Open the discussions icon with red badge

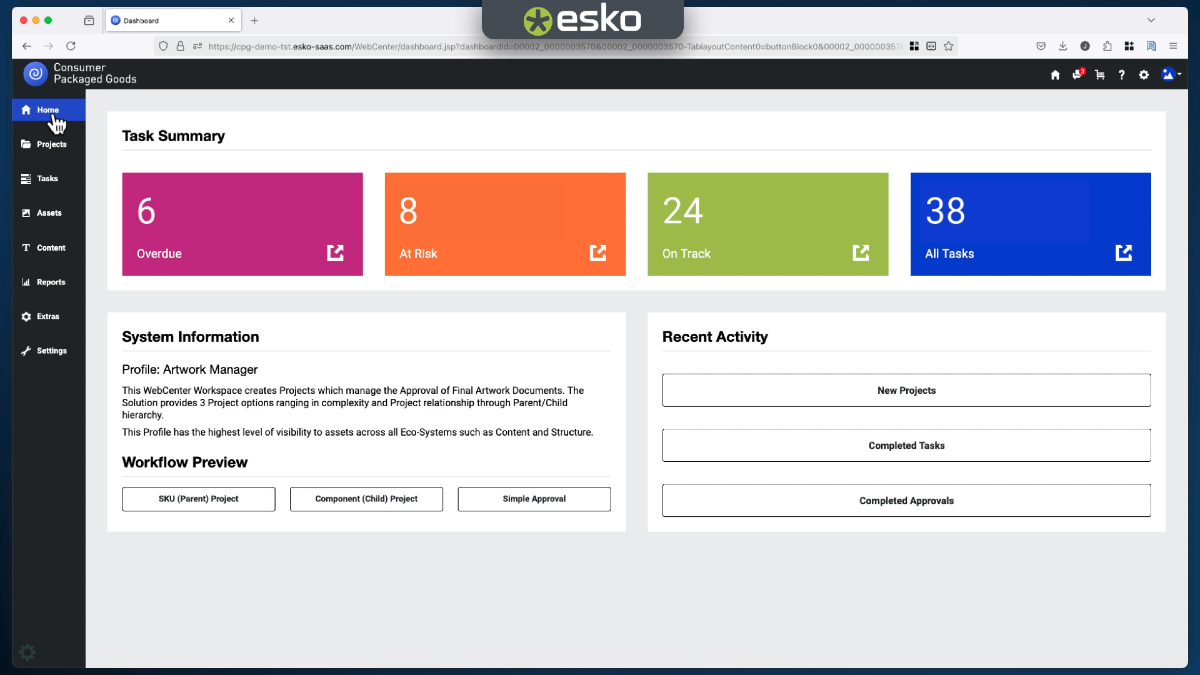[x=1077, y=74]
